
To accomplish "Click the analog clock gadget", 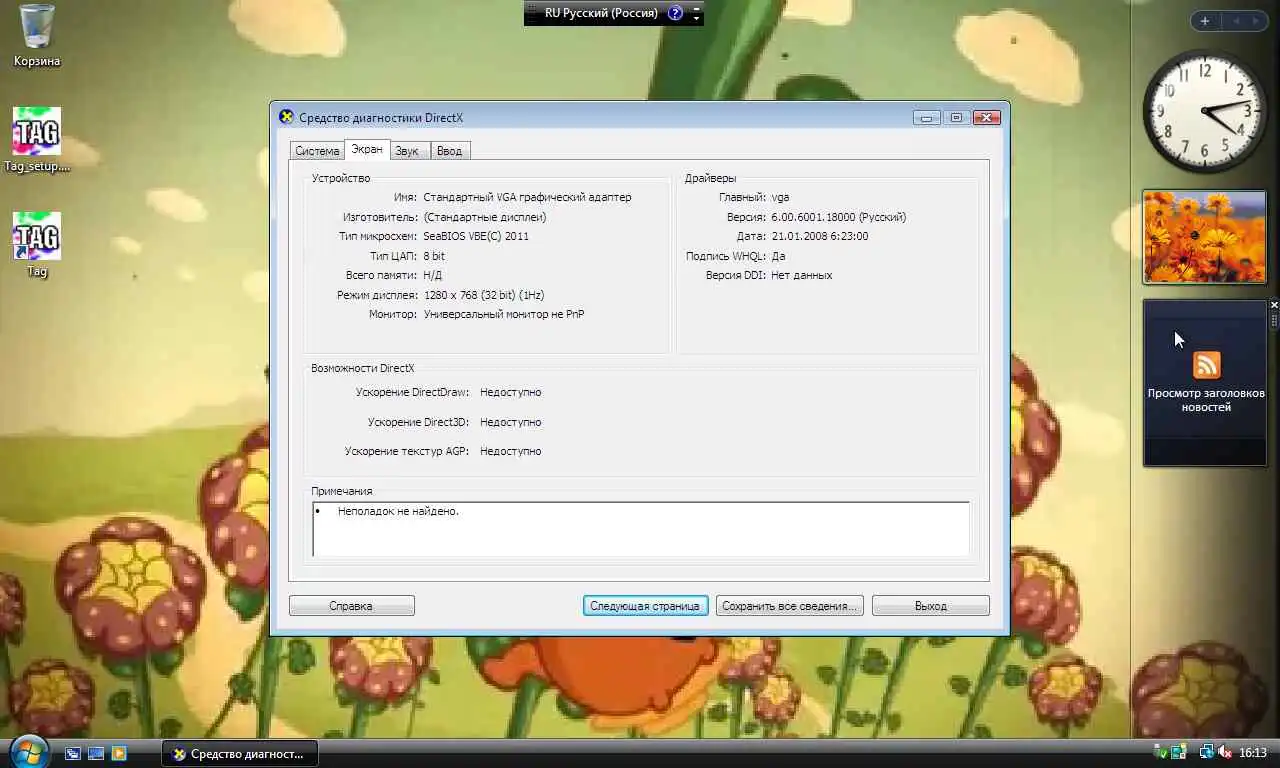I will [x=1205, y=110].
